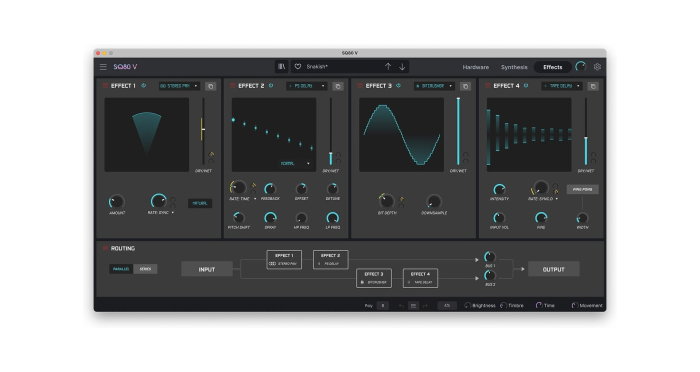Click Effect 4 Intensity knob
This screenshot has height=372, width=700.
point(499,189)
